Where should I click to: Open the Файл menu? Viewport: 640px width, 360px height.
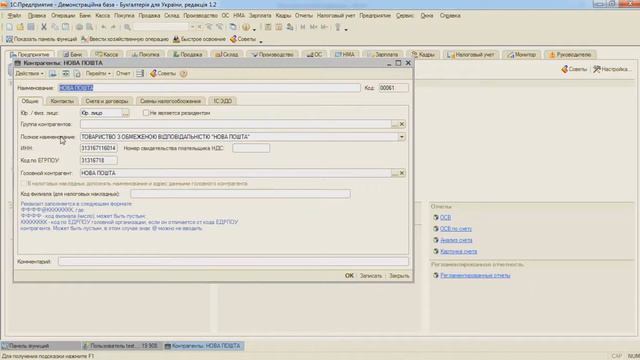point(14,16)
